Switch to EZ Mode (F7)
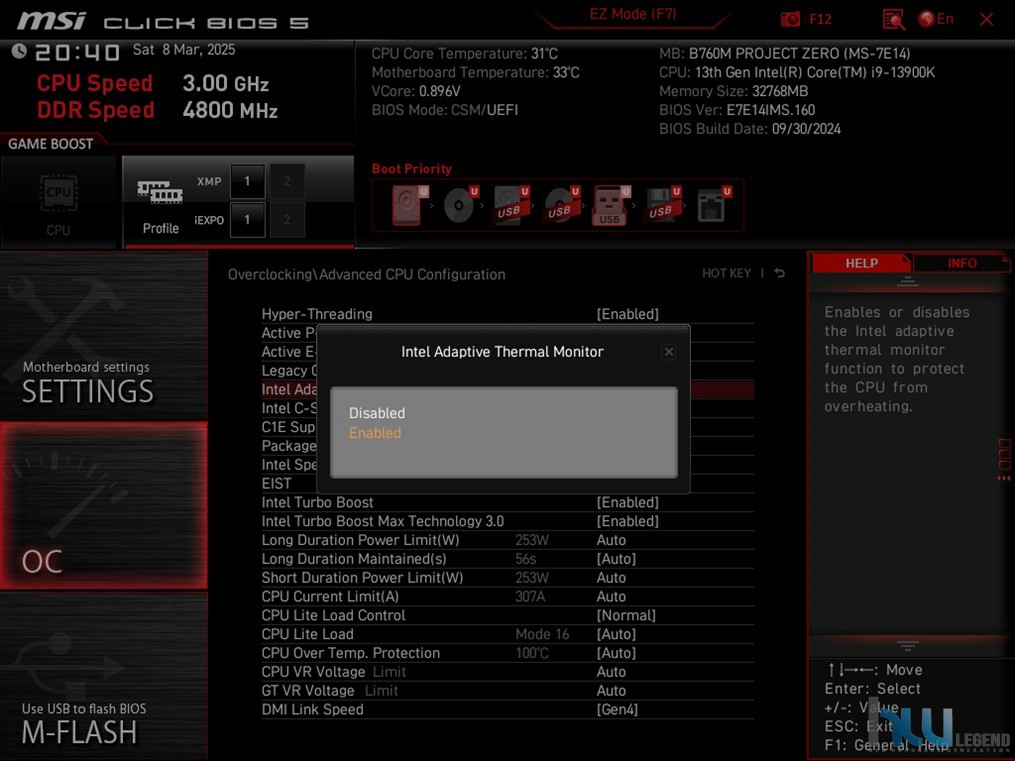Viewport: 1015px width, 761px height. (632, 14)
